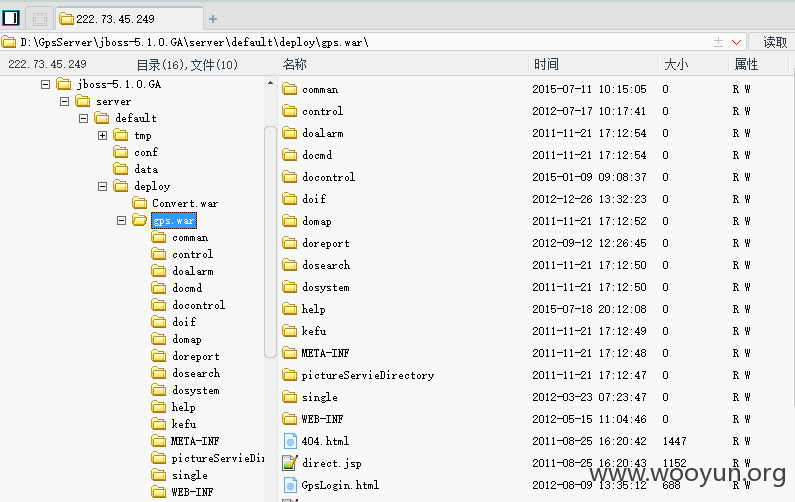795x502 pixels.
Task: Select data folder in tree
Action: (x=146, y=169)
